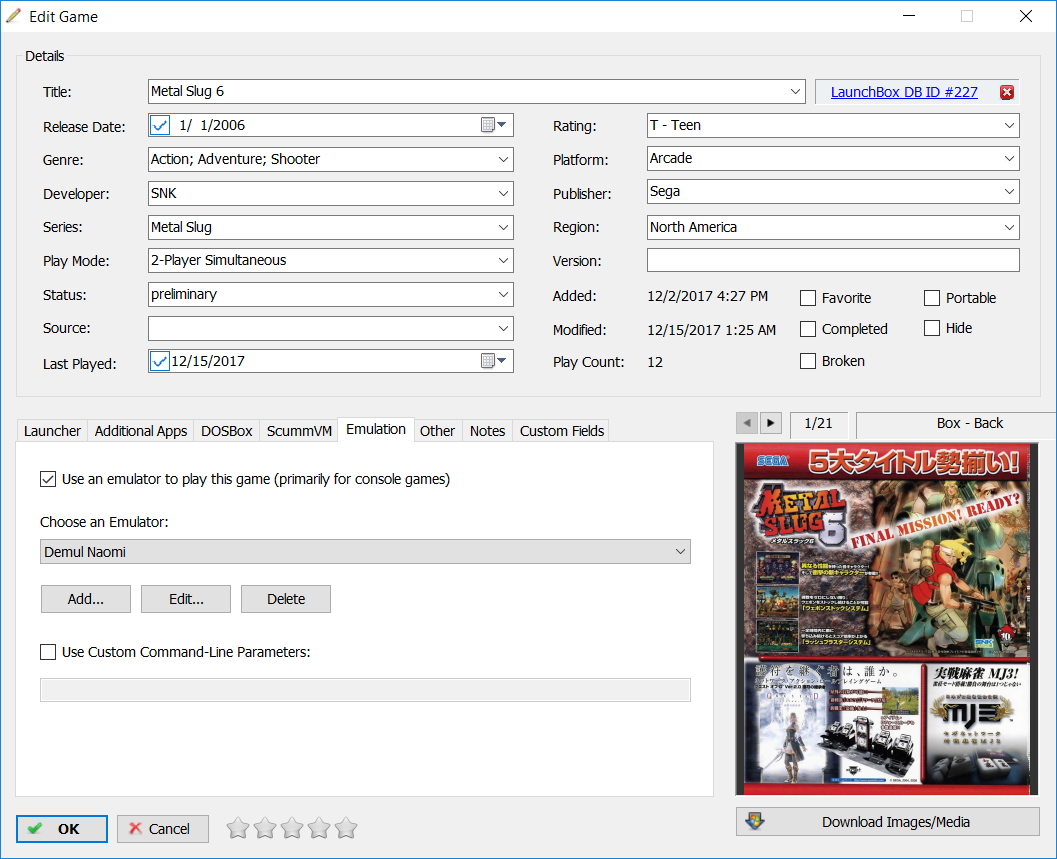This screenshot has width=1057, height=859.
Task: Open the Rating dropdown
Action: (1009, 125)
